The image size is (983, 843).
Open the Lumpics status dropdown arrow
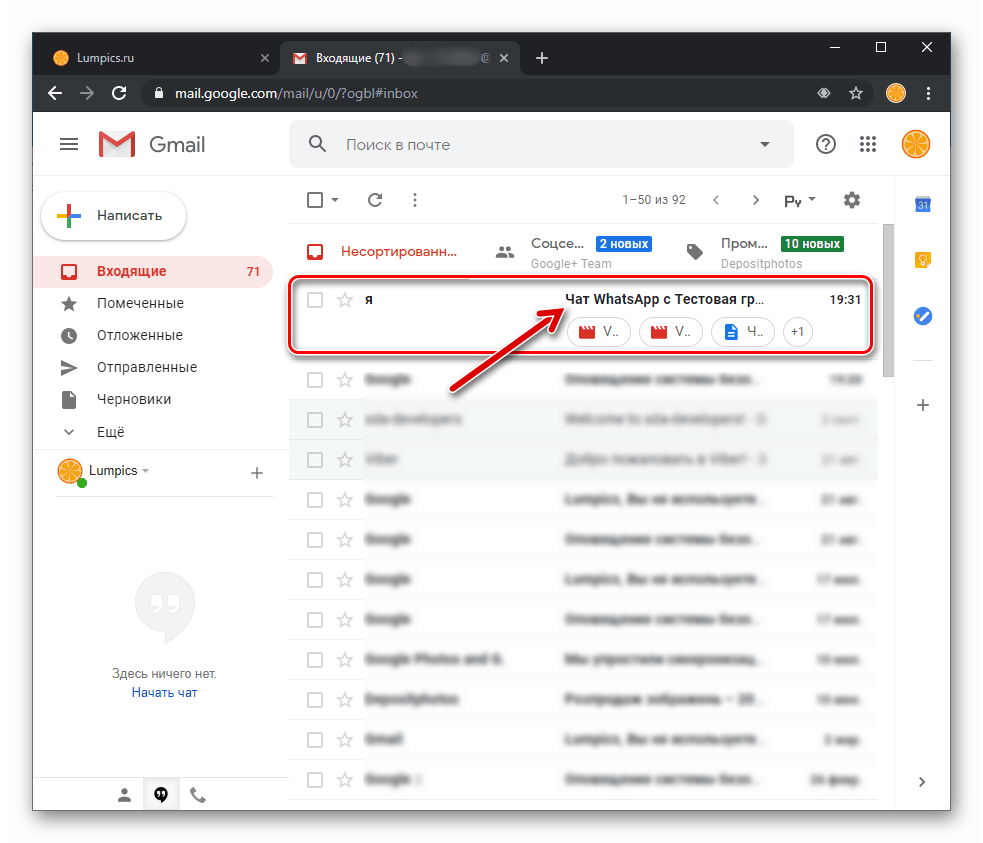click(x=145, y=471)
